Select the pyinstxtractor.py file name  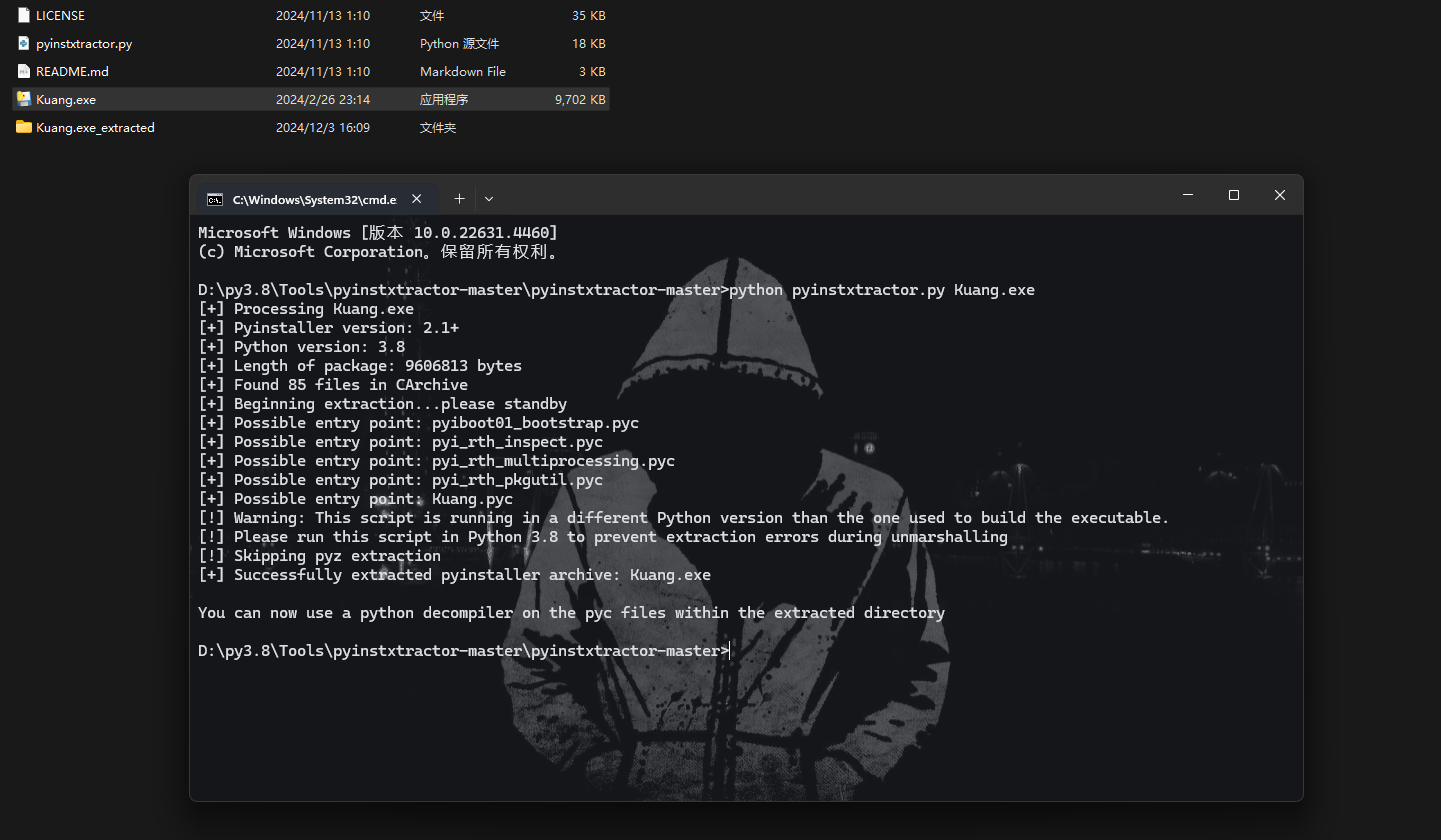[84, 44]
